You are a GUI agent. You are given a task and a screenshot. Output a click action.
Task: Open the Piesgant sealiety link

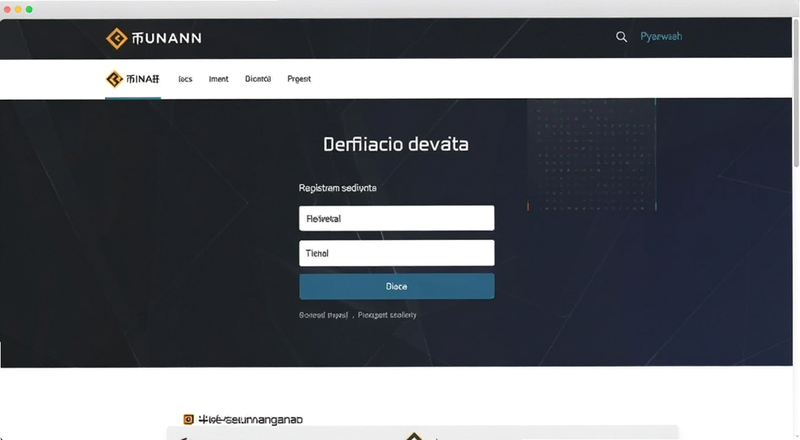pos(387,315)
